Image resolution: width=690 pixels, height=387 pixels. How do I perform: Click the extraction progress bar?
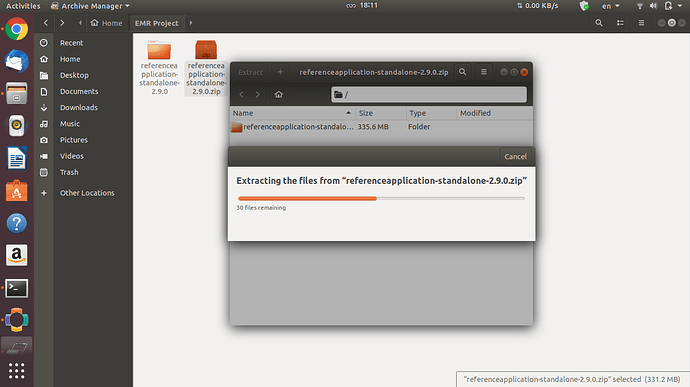381,199
